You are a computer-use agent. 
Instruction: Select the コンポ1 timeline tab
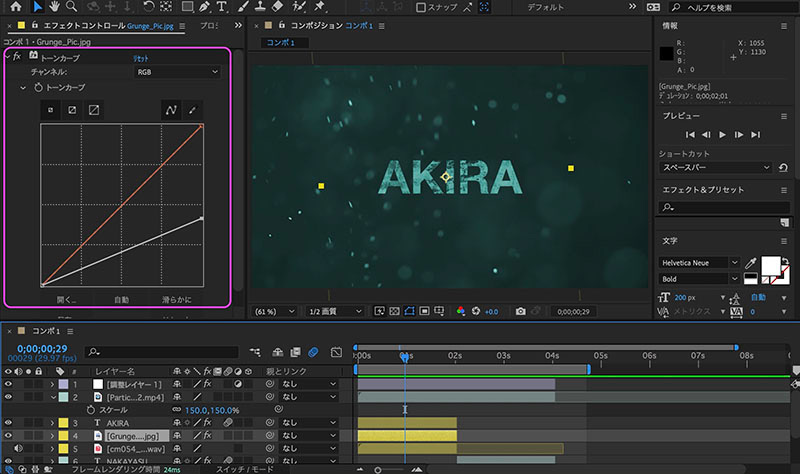(46, 331)
